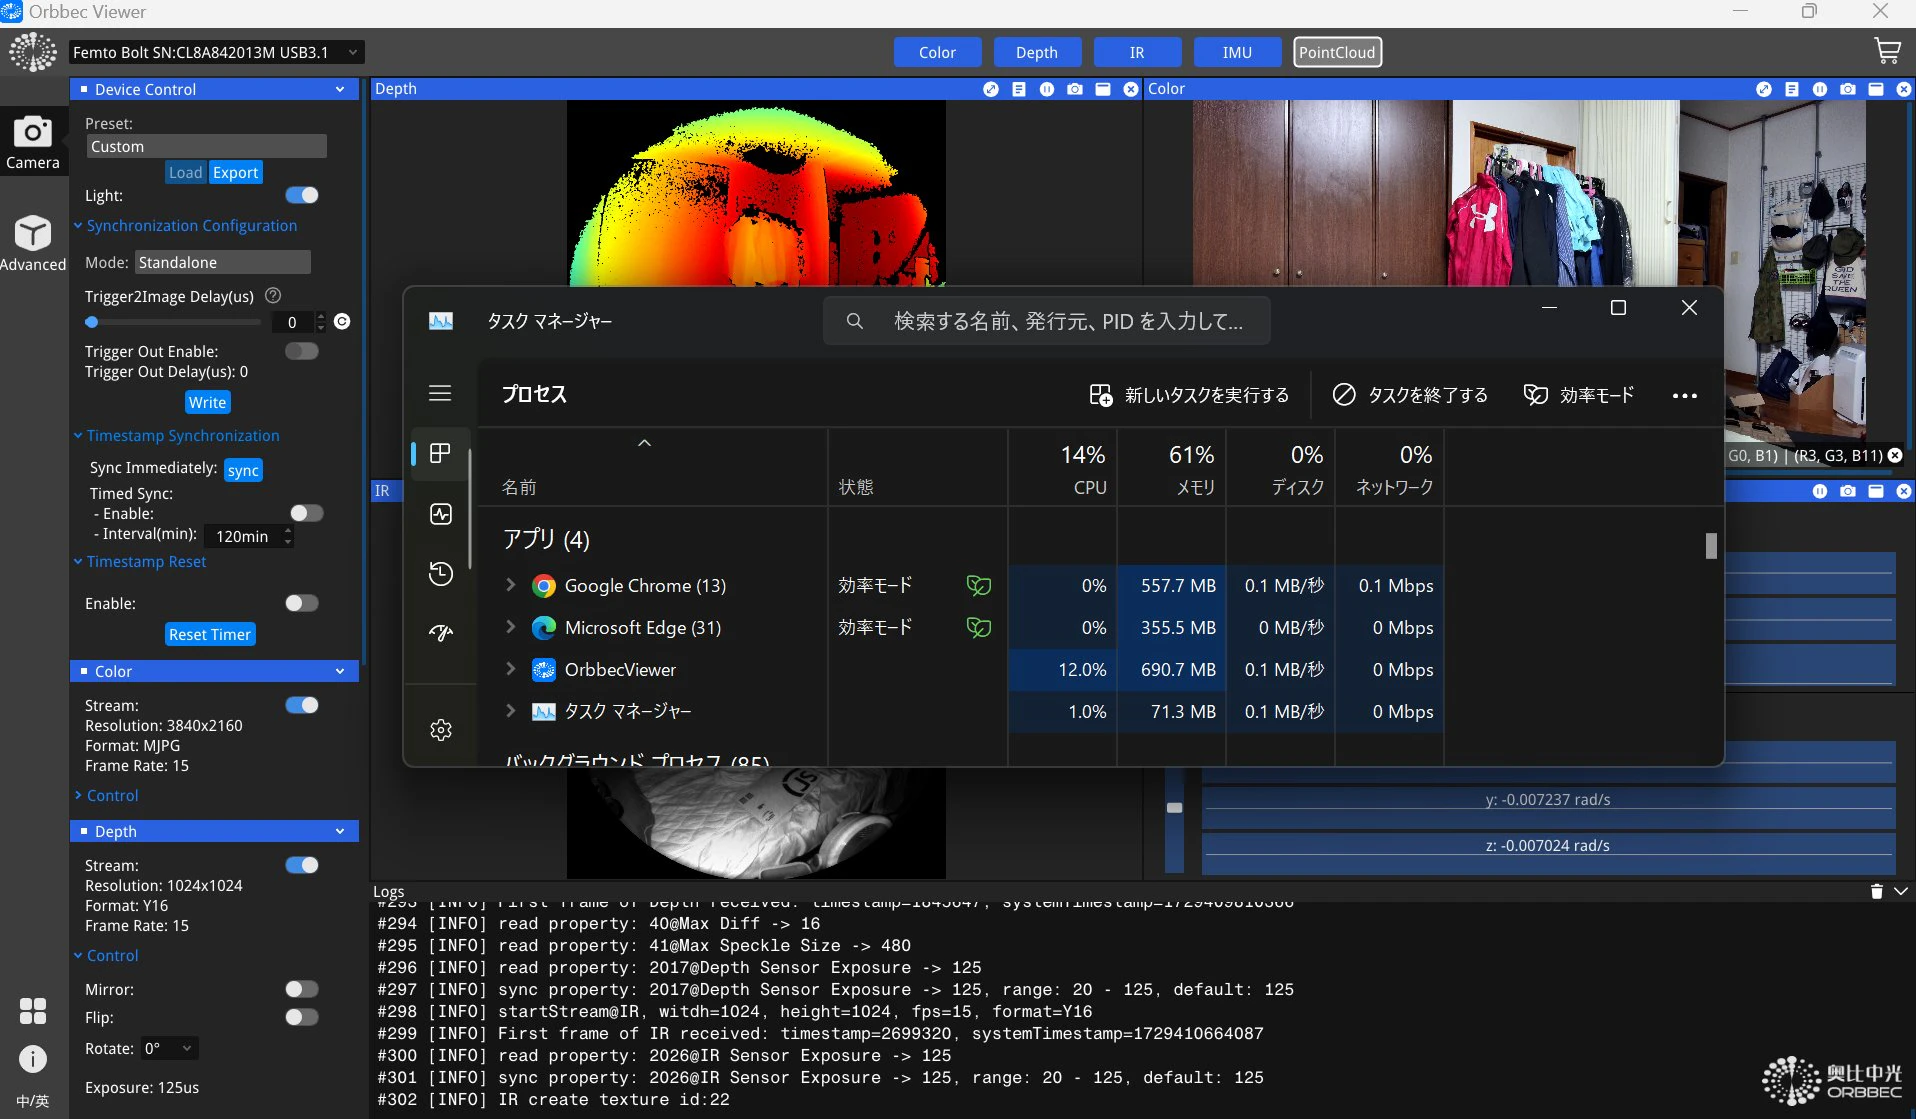Open the Performance page in Task Manager

[440, 514]
